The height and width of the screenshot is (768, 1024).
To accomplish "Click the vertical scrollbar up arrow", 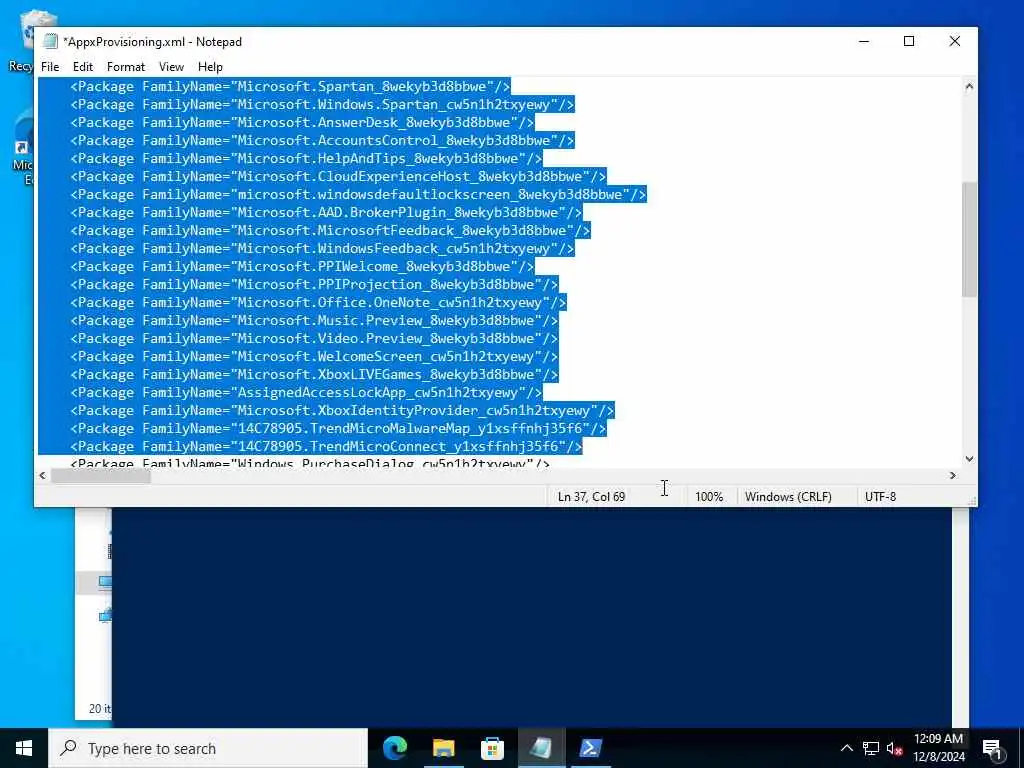I will 969,86.
